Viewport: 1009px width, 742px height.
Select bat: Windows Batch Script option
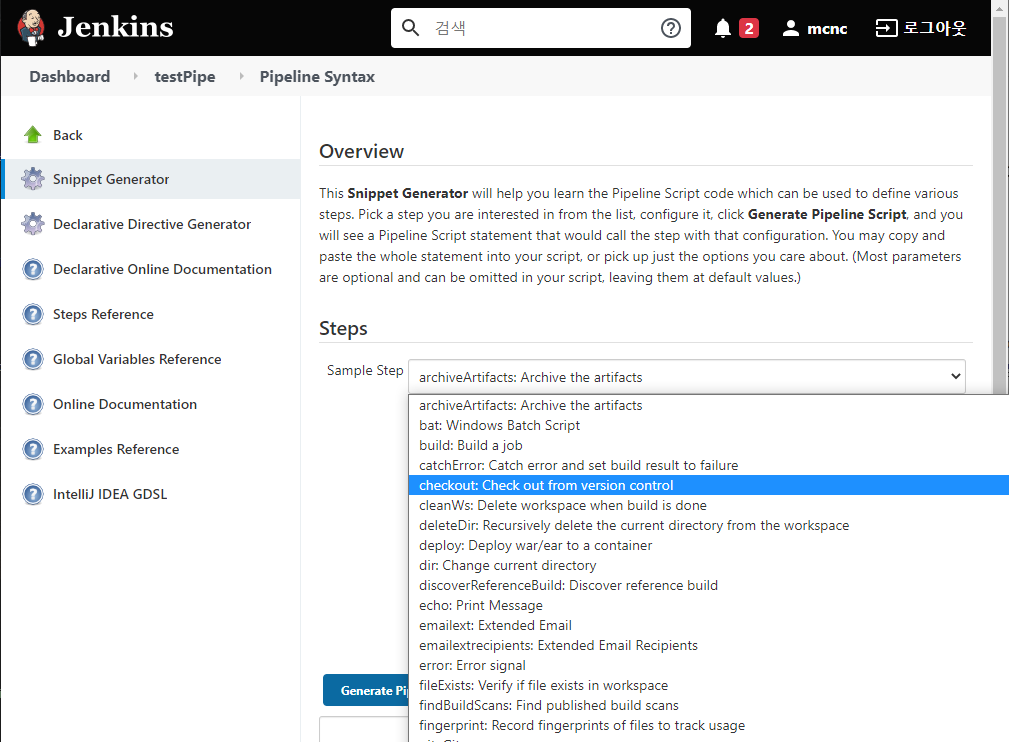pos(708,425)
